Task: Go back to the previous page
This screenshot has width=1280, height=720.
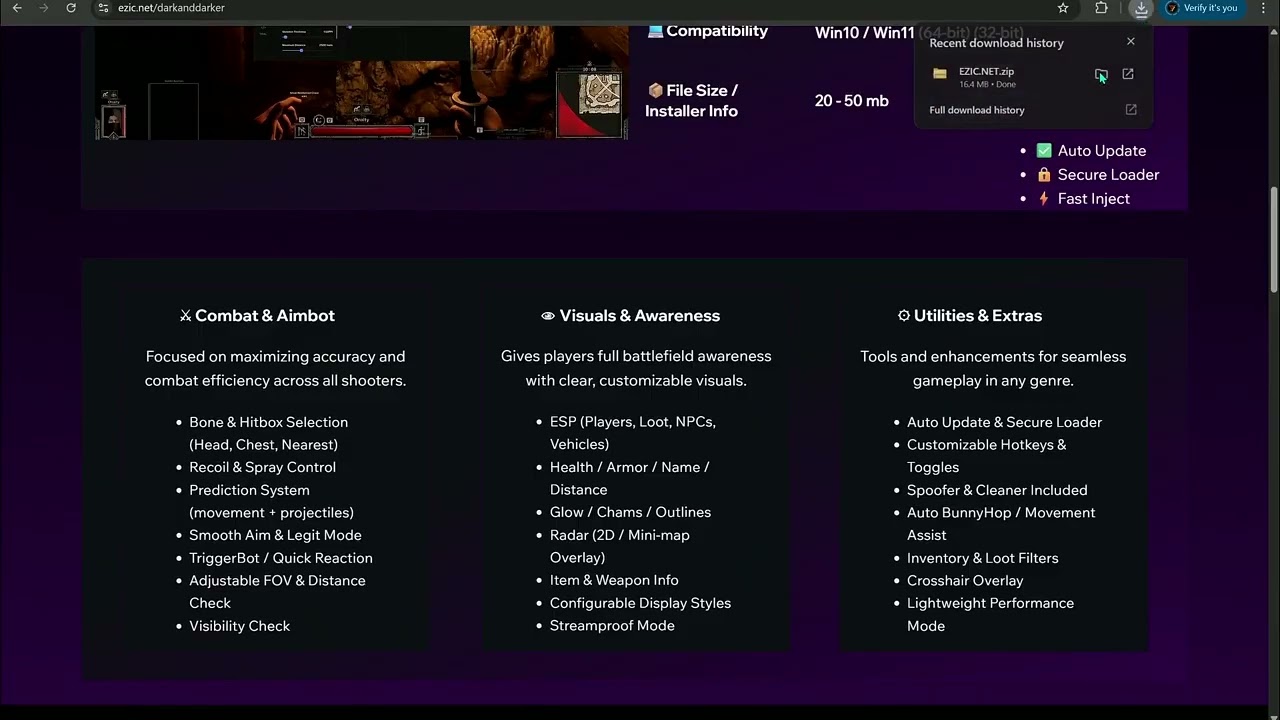Action: (x=17, y=8)
